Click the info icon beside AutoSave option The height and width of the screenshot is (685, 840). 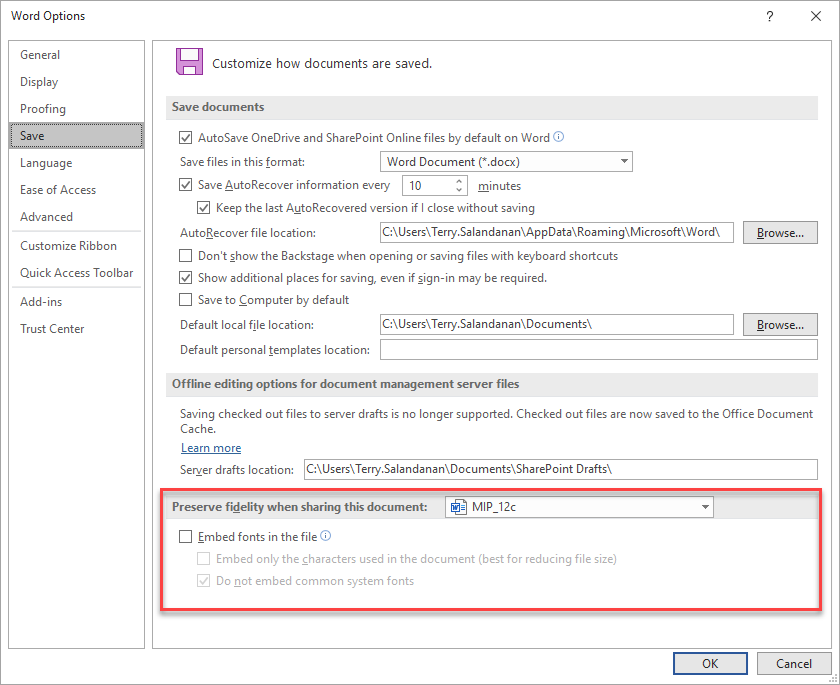click(x=559, y=137)
